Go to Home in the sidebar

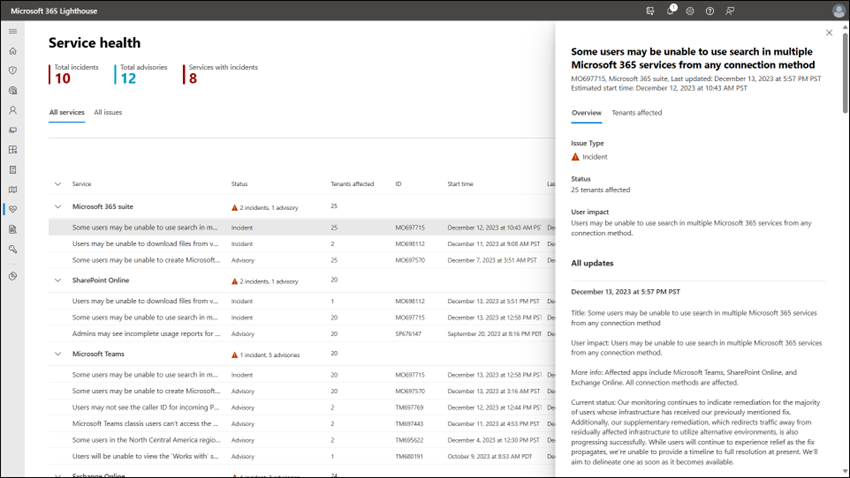pos(13,51)
